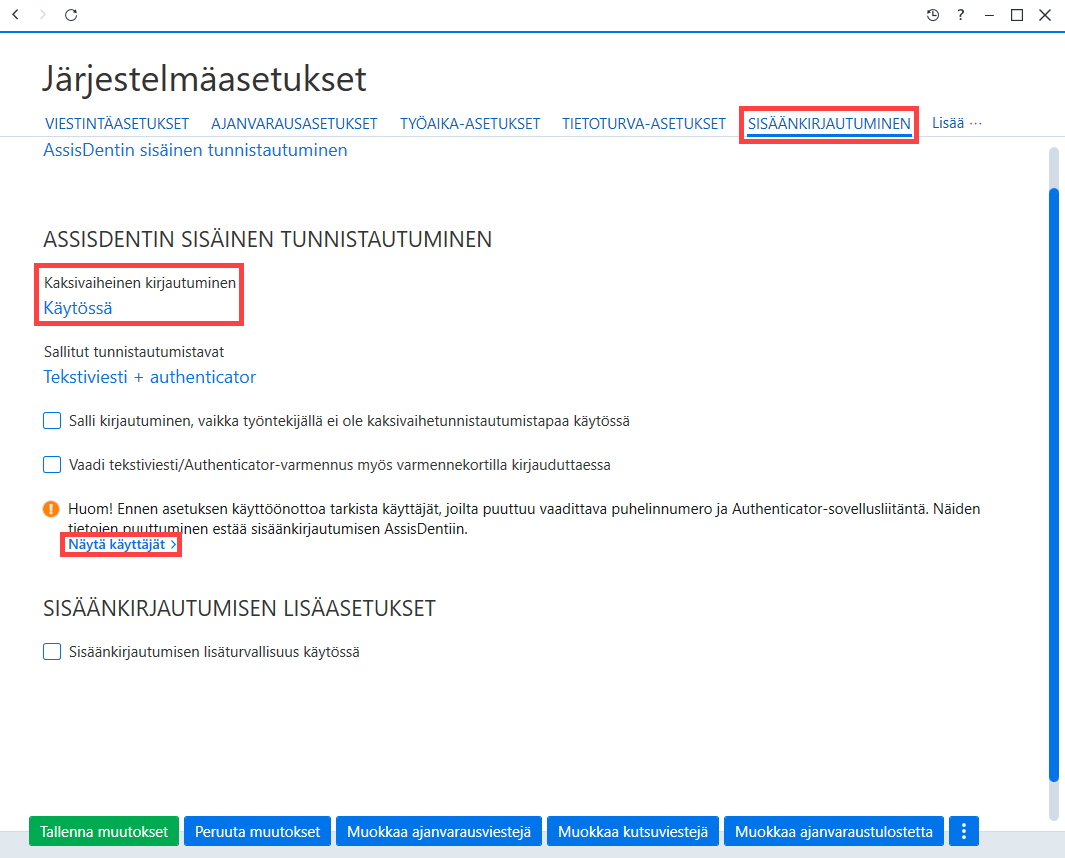Reload the page with the refresh icon
1065x858 pixels.
pos(71,14)
